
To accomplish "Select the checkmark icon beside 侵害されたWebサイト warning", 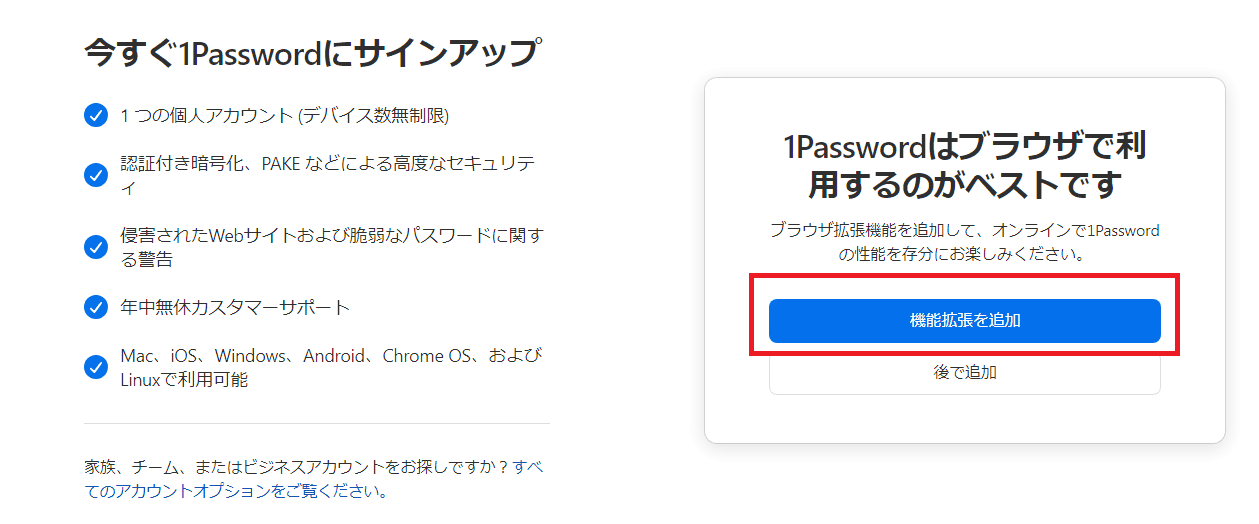I will 96,247.
